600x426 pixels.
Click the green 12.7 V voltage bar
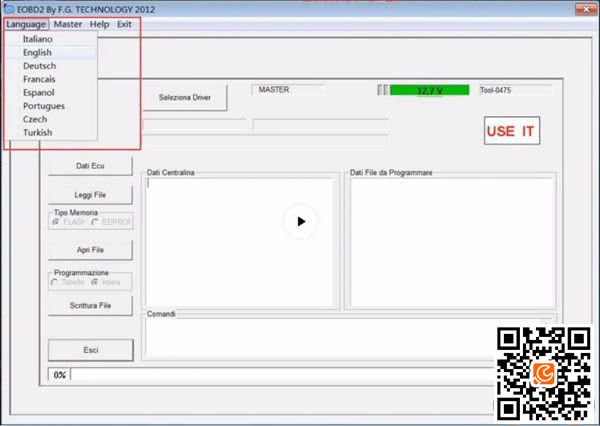(x=429, y=90)
